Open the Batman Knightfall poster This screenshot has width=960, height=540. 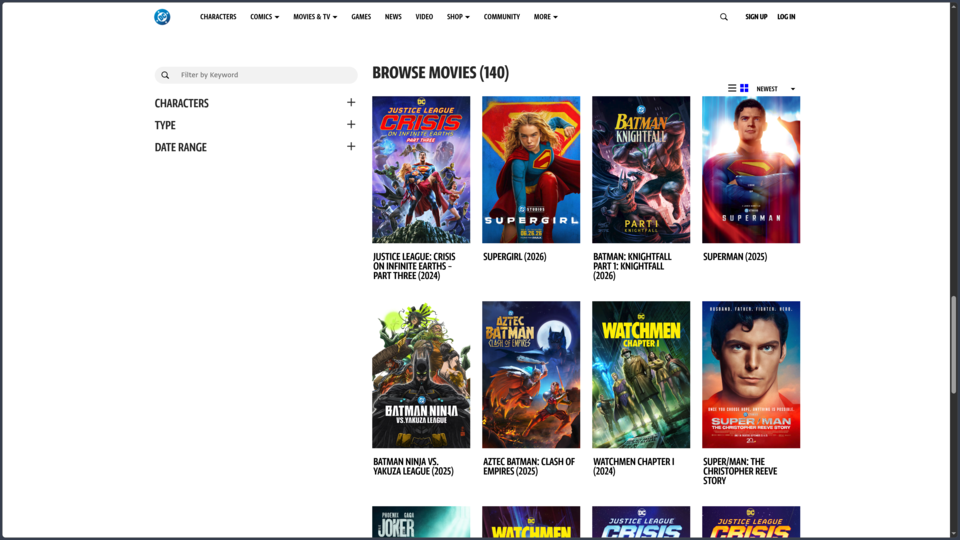click(x=641, y=170)
